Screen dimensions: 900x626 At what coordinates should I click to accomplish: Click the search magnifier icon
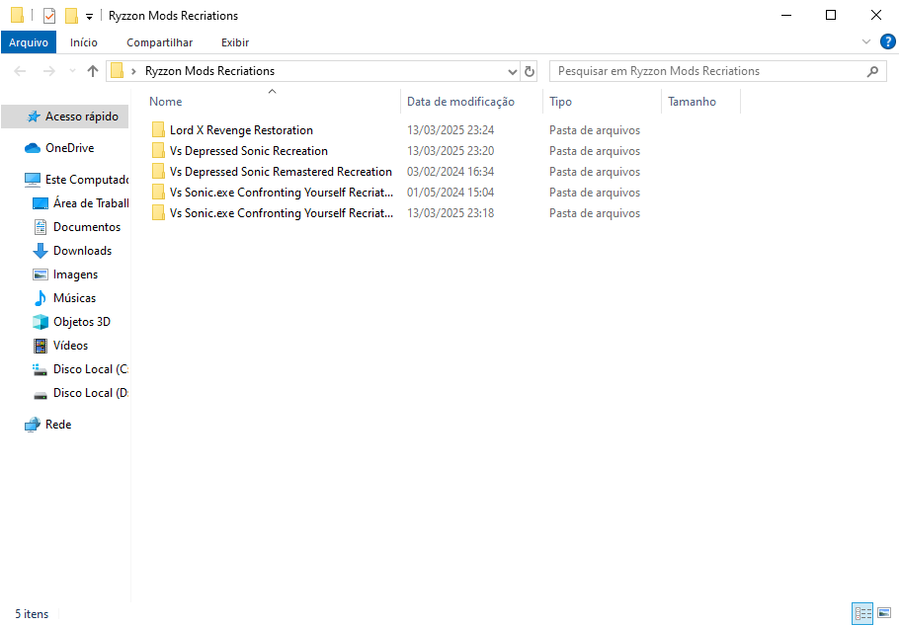point(872,71)
